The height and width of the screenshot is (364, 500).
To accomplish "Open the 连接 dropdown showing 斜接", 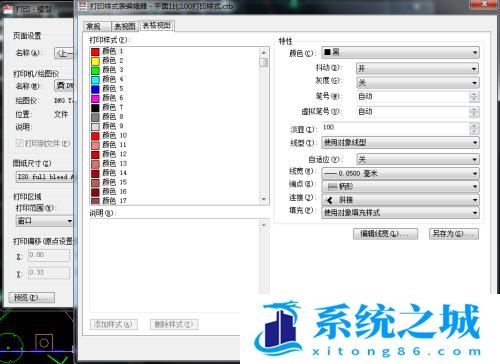I will click(x=400, y=200).
